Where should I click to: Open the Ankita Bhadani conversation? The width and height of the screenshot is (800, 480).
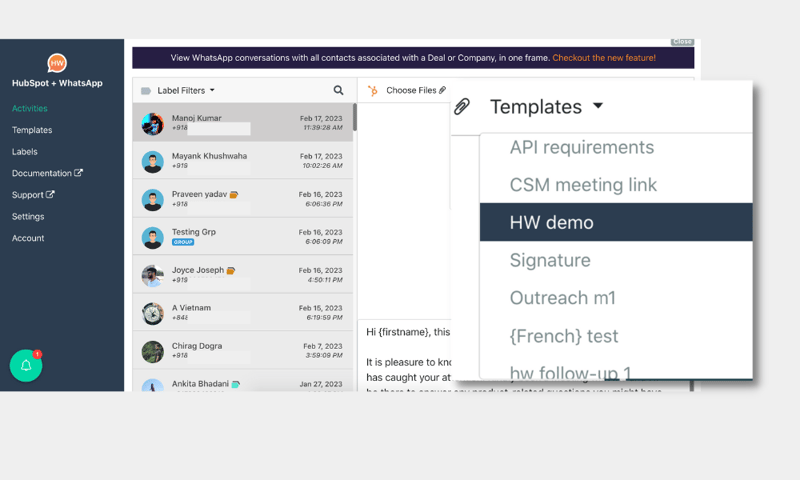pos(243,381)
